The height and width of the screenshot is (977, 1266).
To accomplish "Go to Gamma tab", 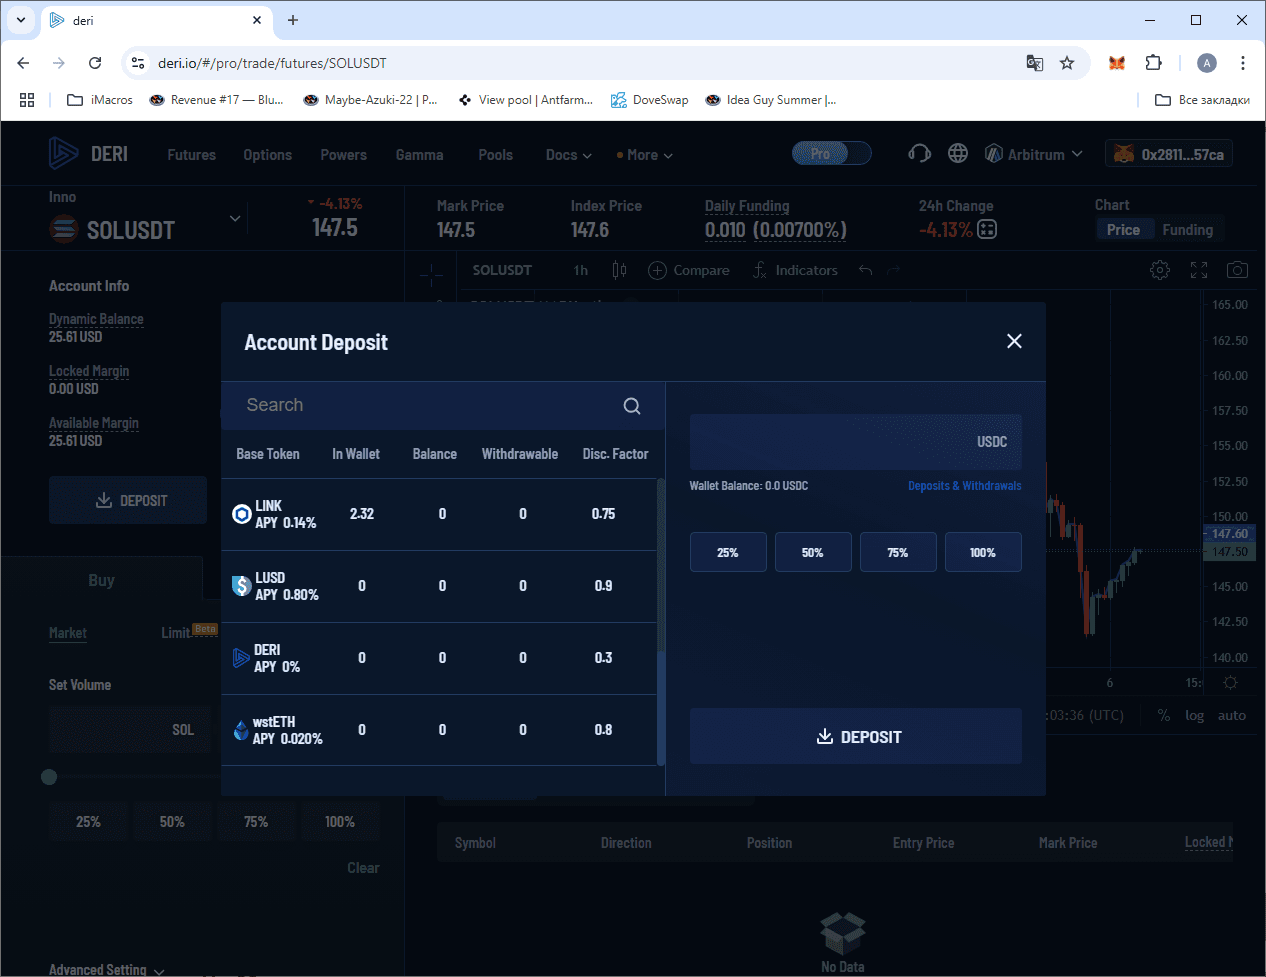I will [x=420, y=155].
